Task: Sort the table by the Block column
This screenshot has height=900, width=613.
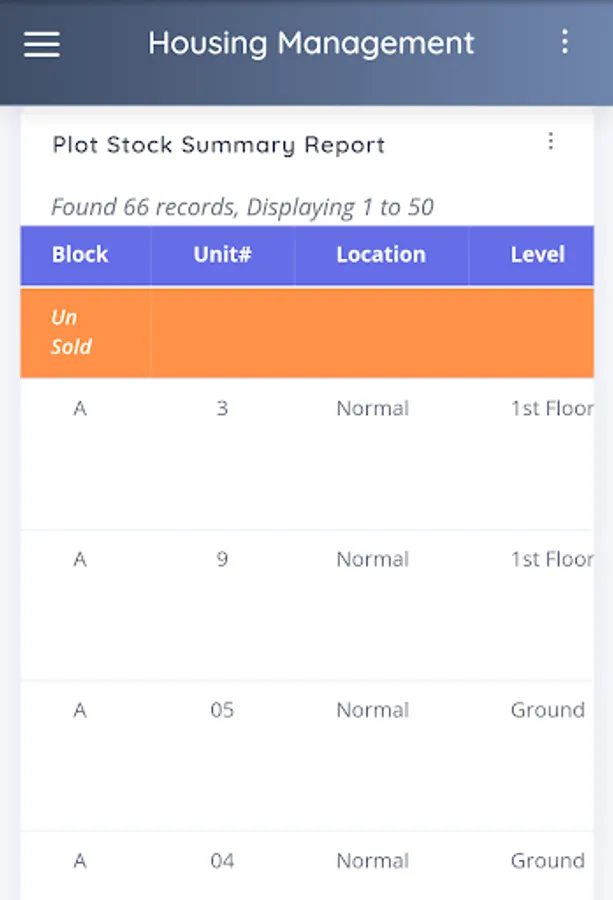Action: pos(80,255)
